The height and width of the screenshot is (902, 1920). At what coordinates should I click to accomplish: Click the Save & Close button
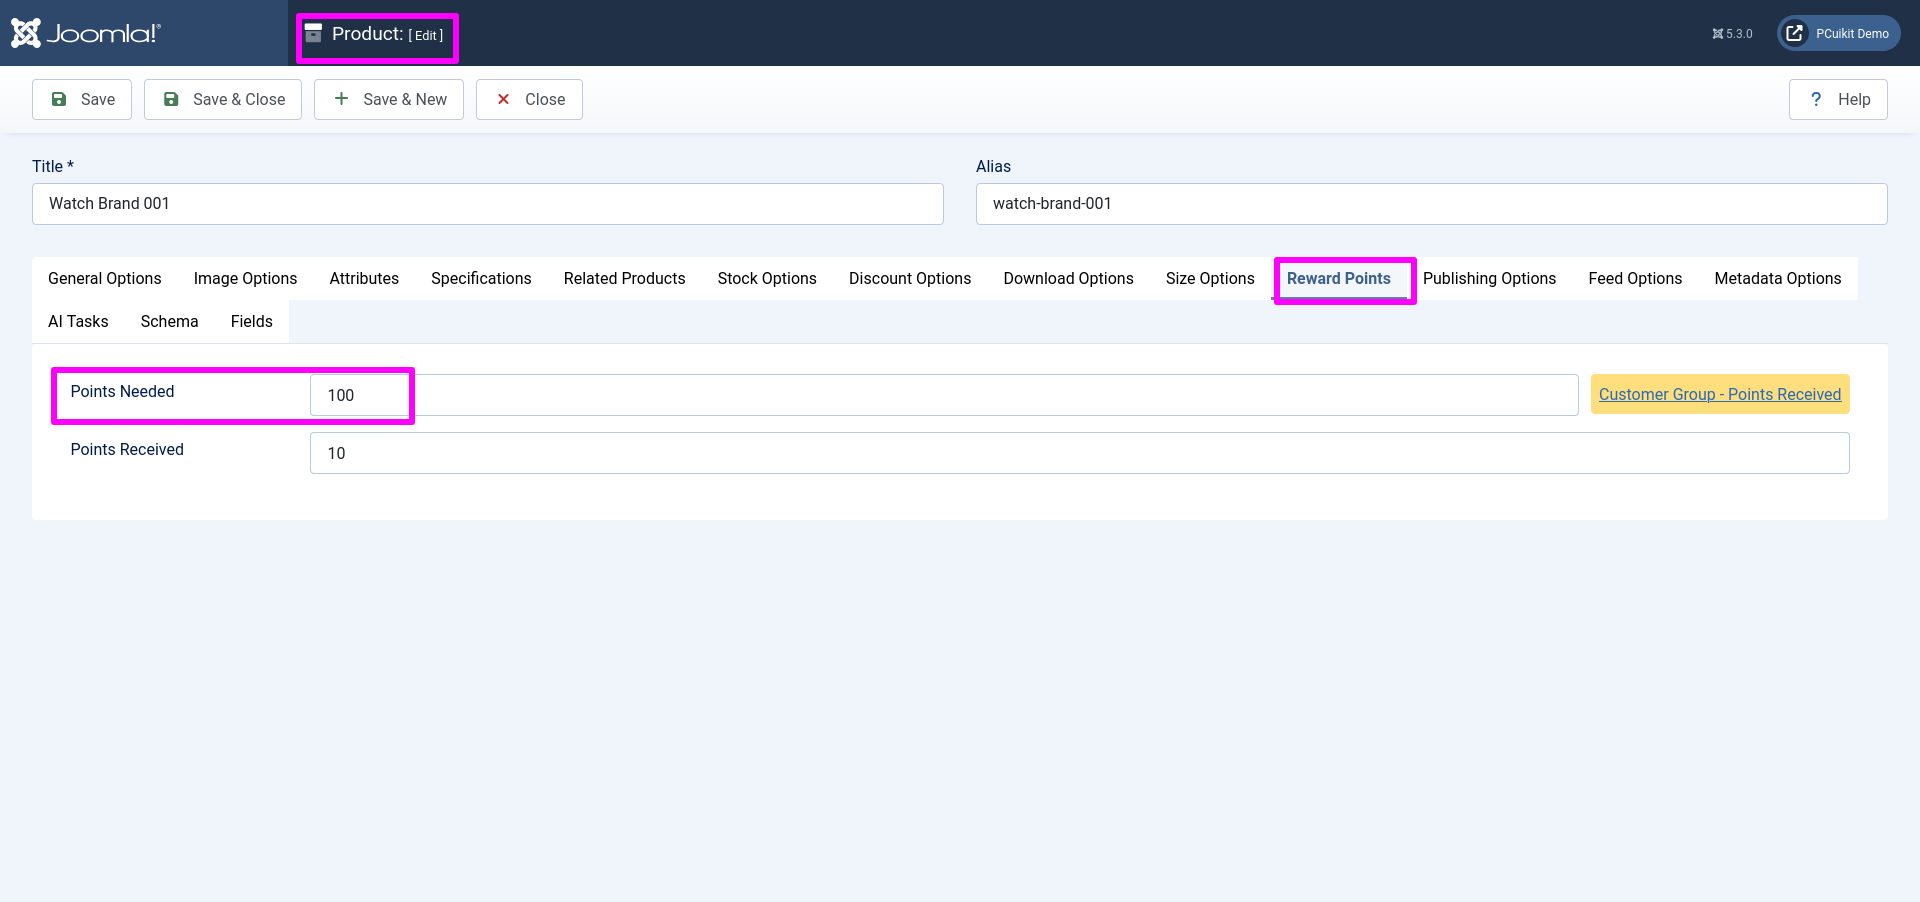(x=223, y=99)
